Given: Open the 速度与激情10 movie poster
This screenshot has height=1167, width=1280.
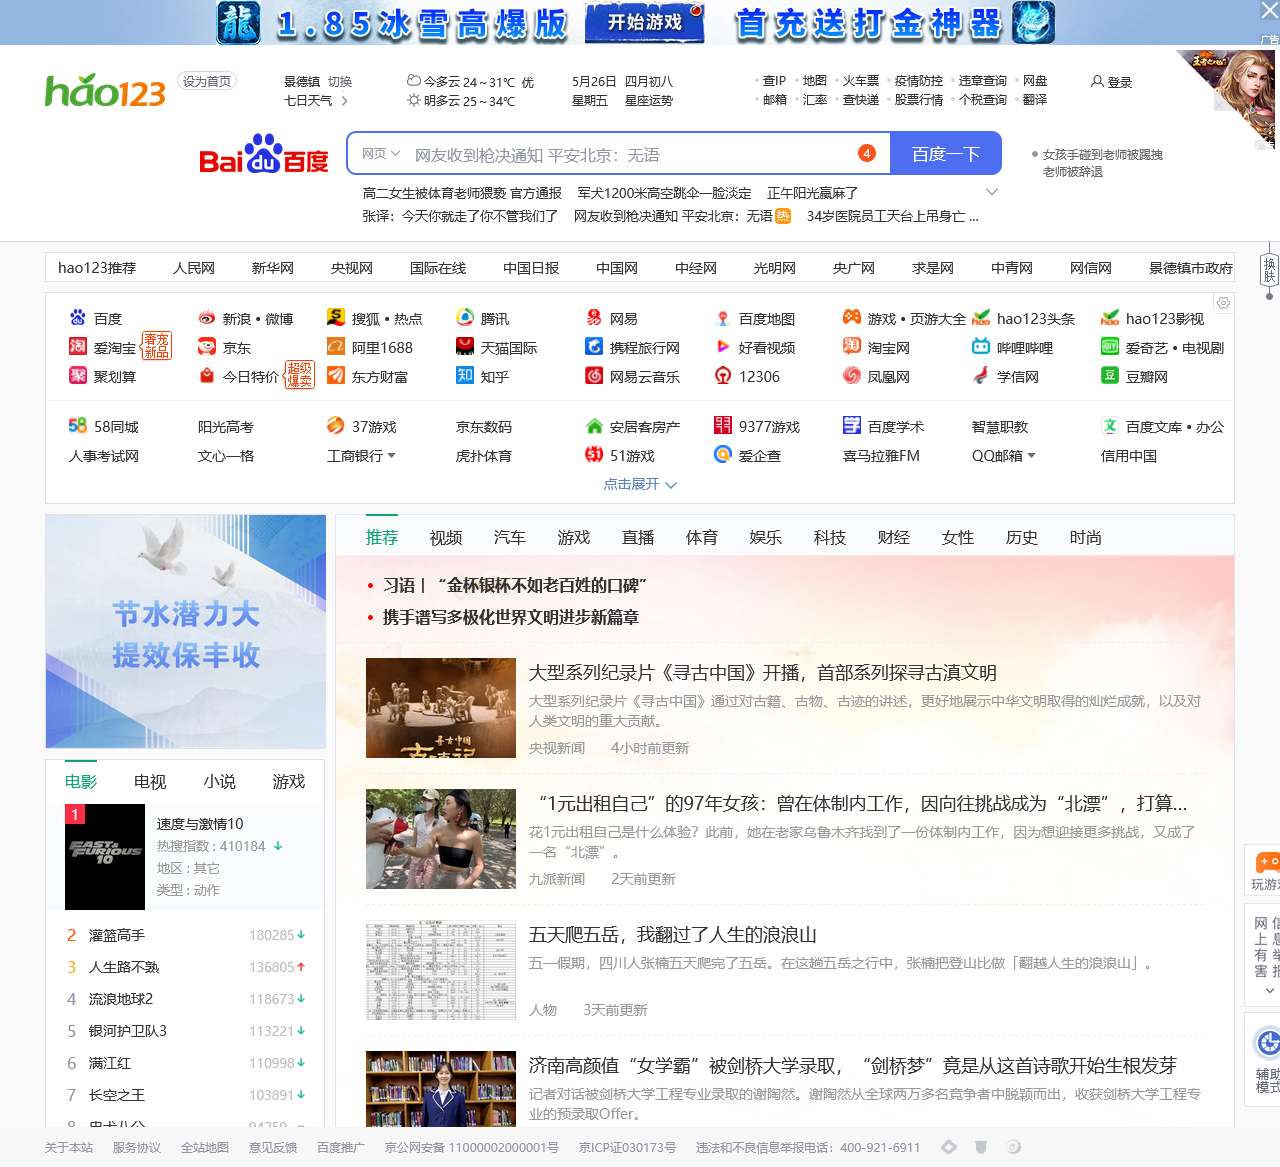Looking at the screenshot, I should [105, 857].
